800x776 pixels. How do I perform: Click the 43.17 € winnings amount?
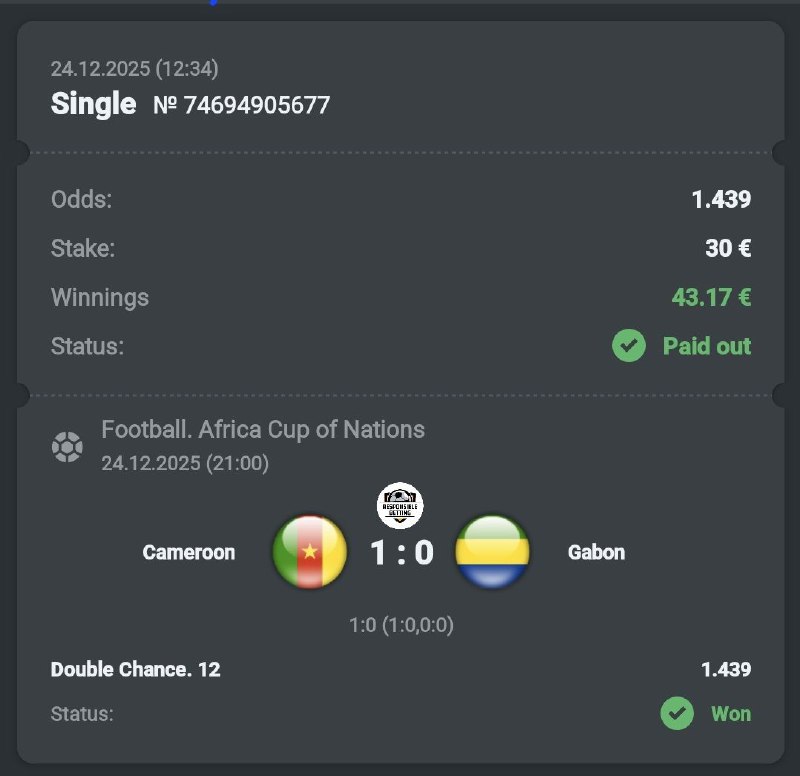pos(711,297)
